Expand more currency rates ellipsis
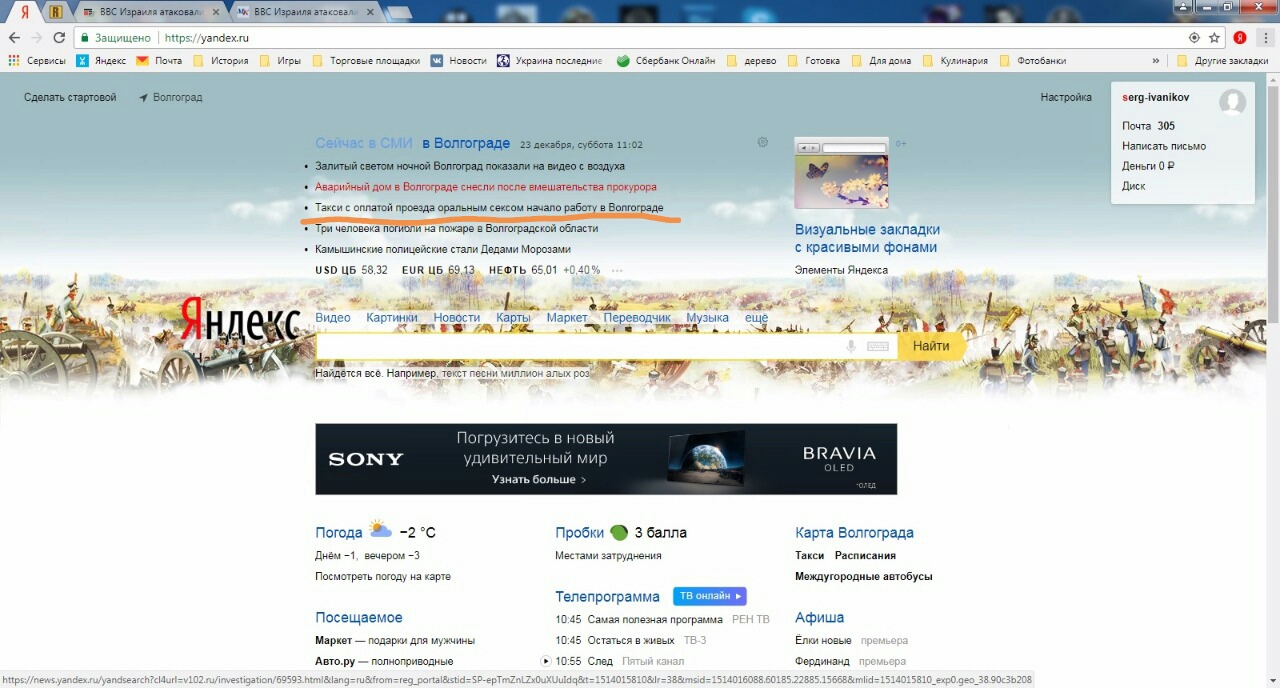Screen dimensions: 1280x688 [617, 270]
